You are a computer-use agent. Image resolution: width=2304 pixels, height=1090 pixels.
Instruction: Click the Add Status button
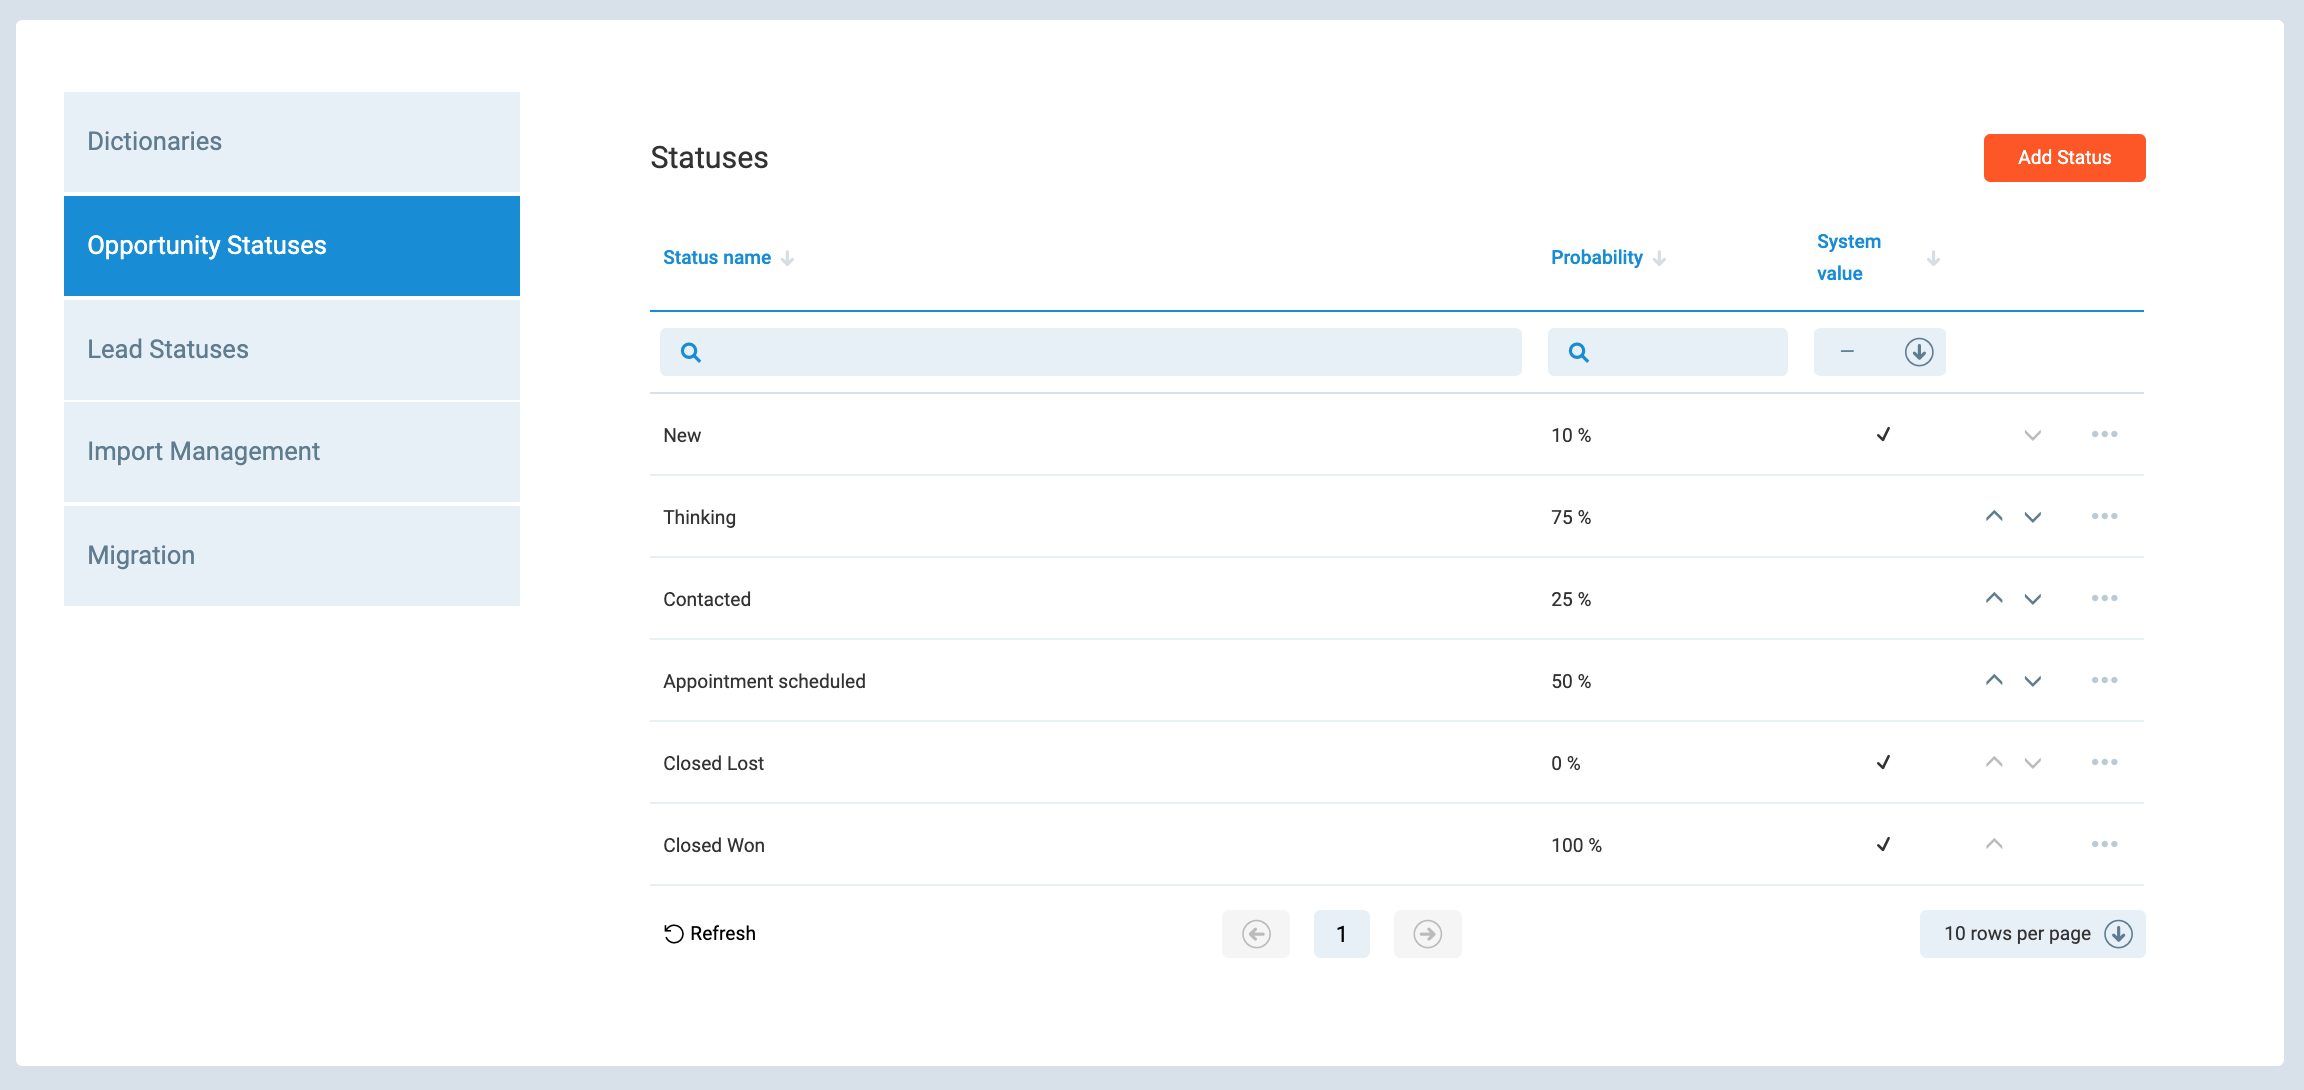[x=2064, y=158]
